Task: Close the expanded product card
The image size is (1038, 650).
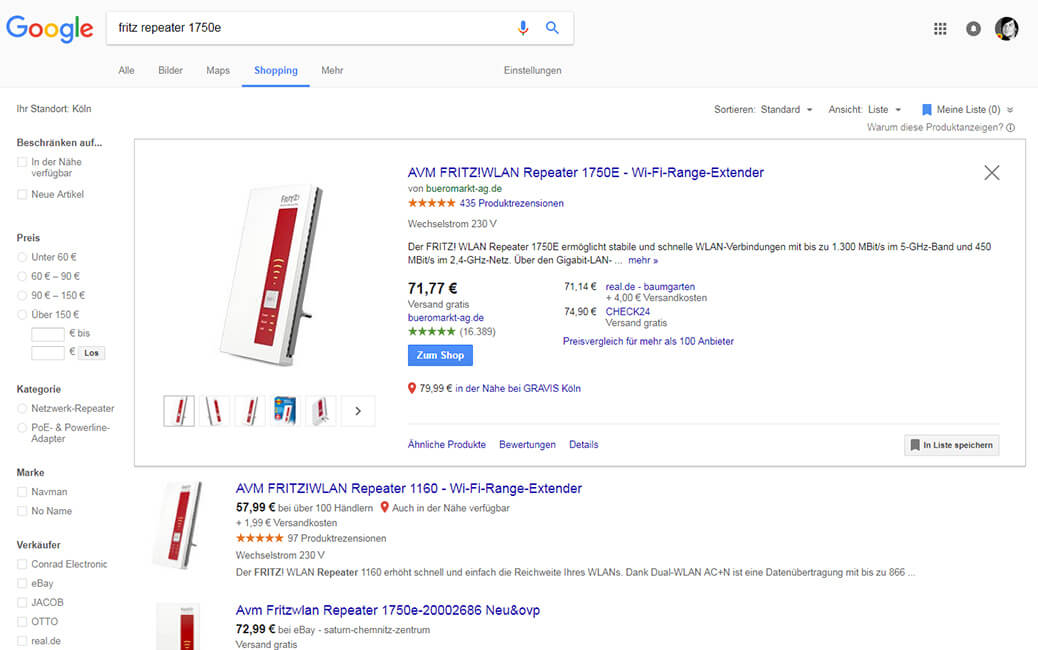Action: (992, 173)
